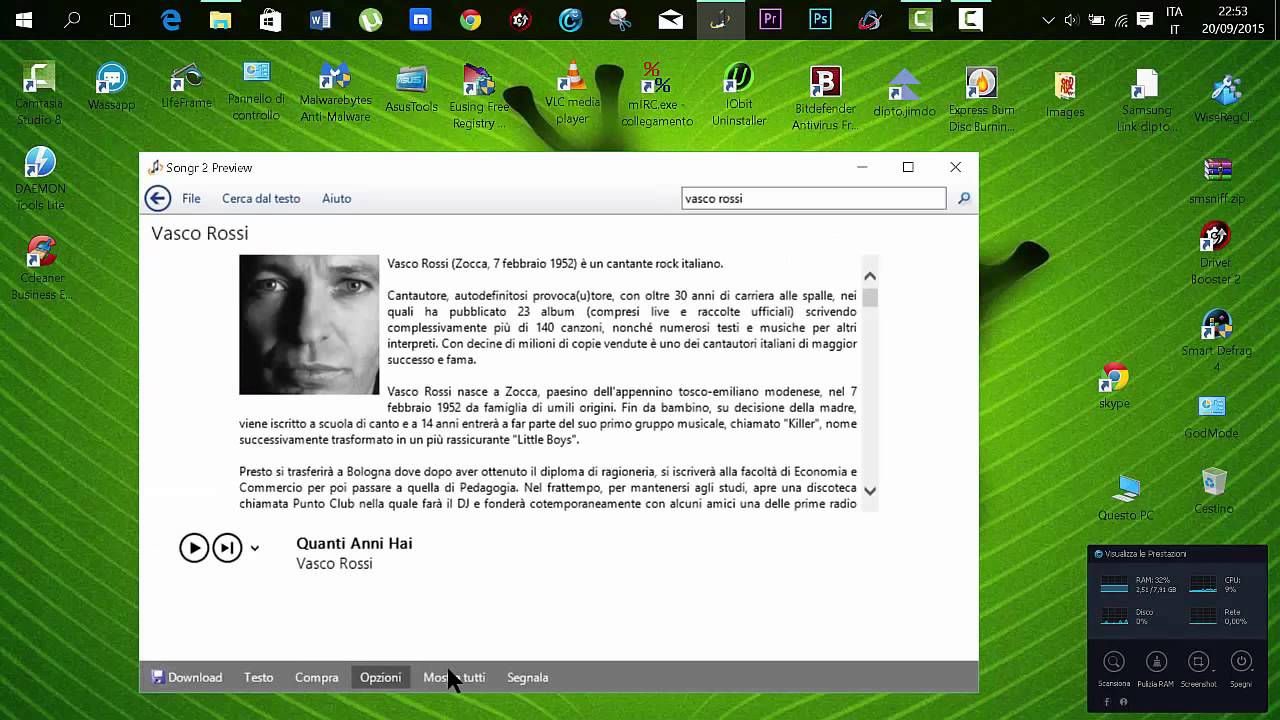The width and height of the screenshot is (1280, 720).
Task: Click the magnifier search icon in Songr
Action: (x=964, y=198)
